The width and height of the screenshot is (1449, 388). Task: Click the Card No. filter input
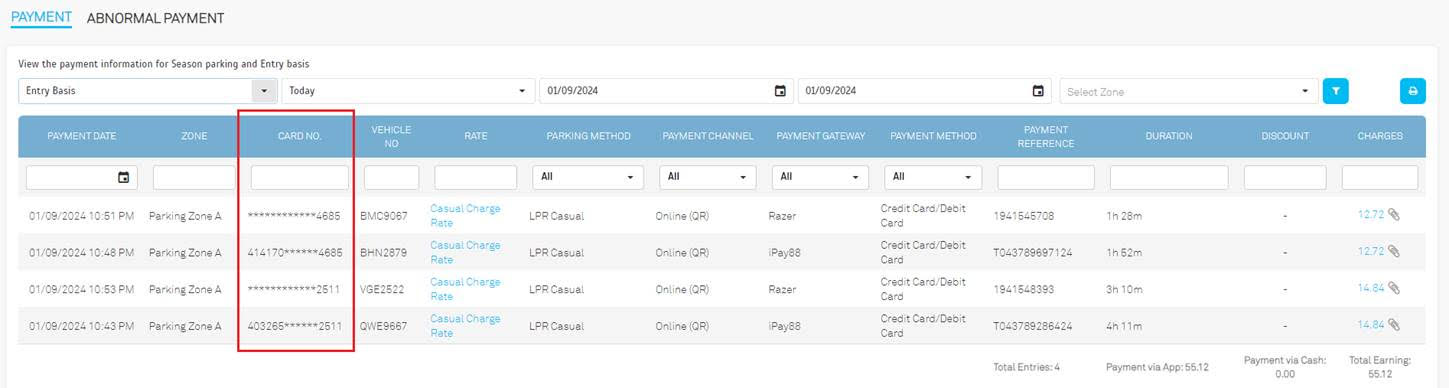[x=299, y=177]
